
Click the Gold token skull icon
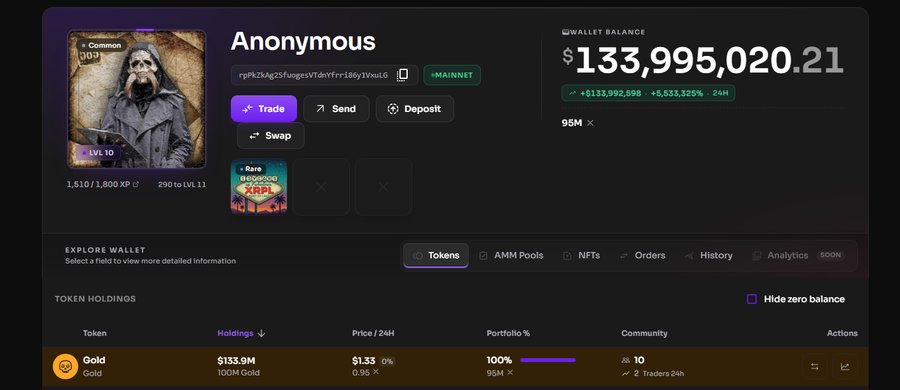65,366
